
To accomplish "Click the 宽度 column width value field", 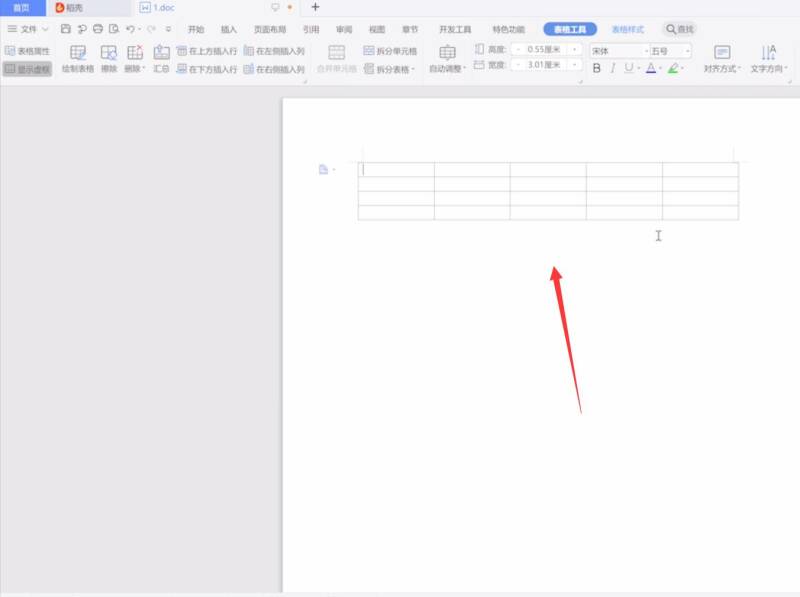I will tap(544, 65).
